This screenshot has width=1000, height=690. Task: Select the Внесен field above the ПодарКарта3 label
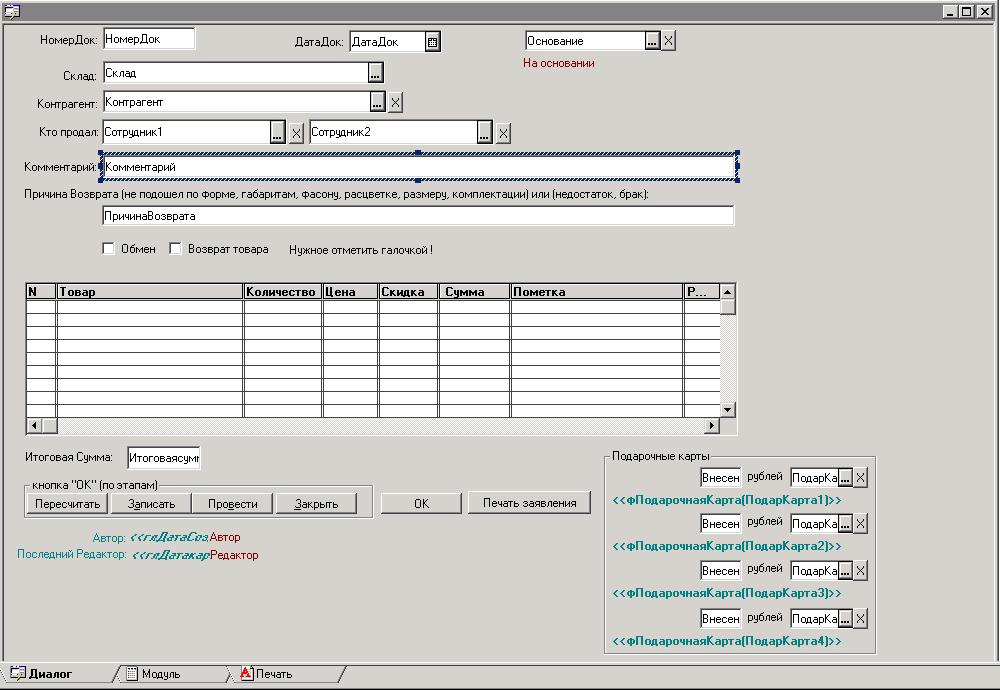[720, 571]
